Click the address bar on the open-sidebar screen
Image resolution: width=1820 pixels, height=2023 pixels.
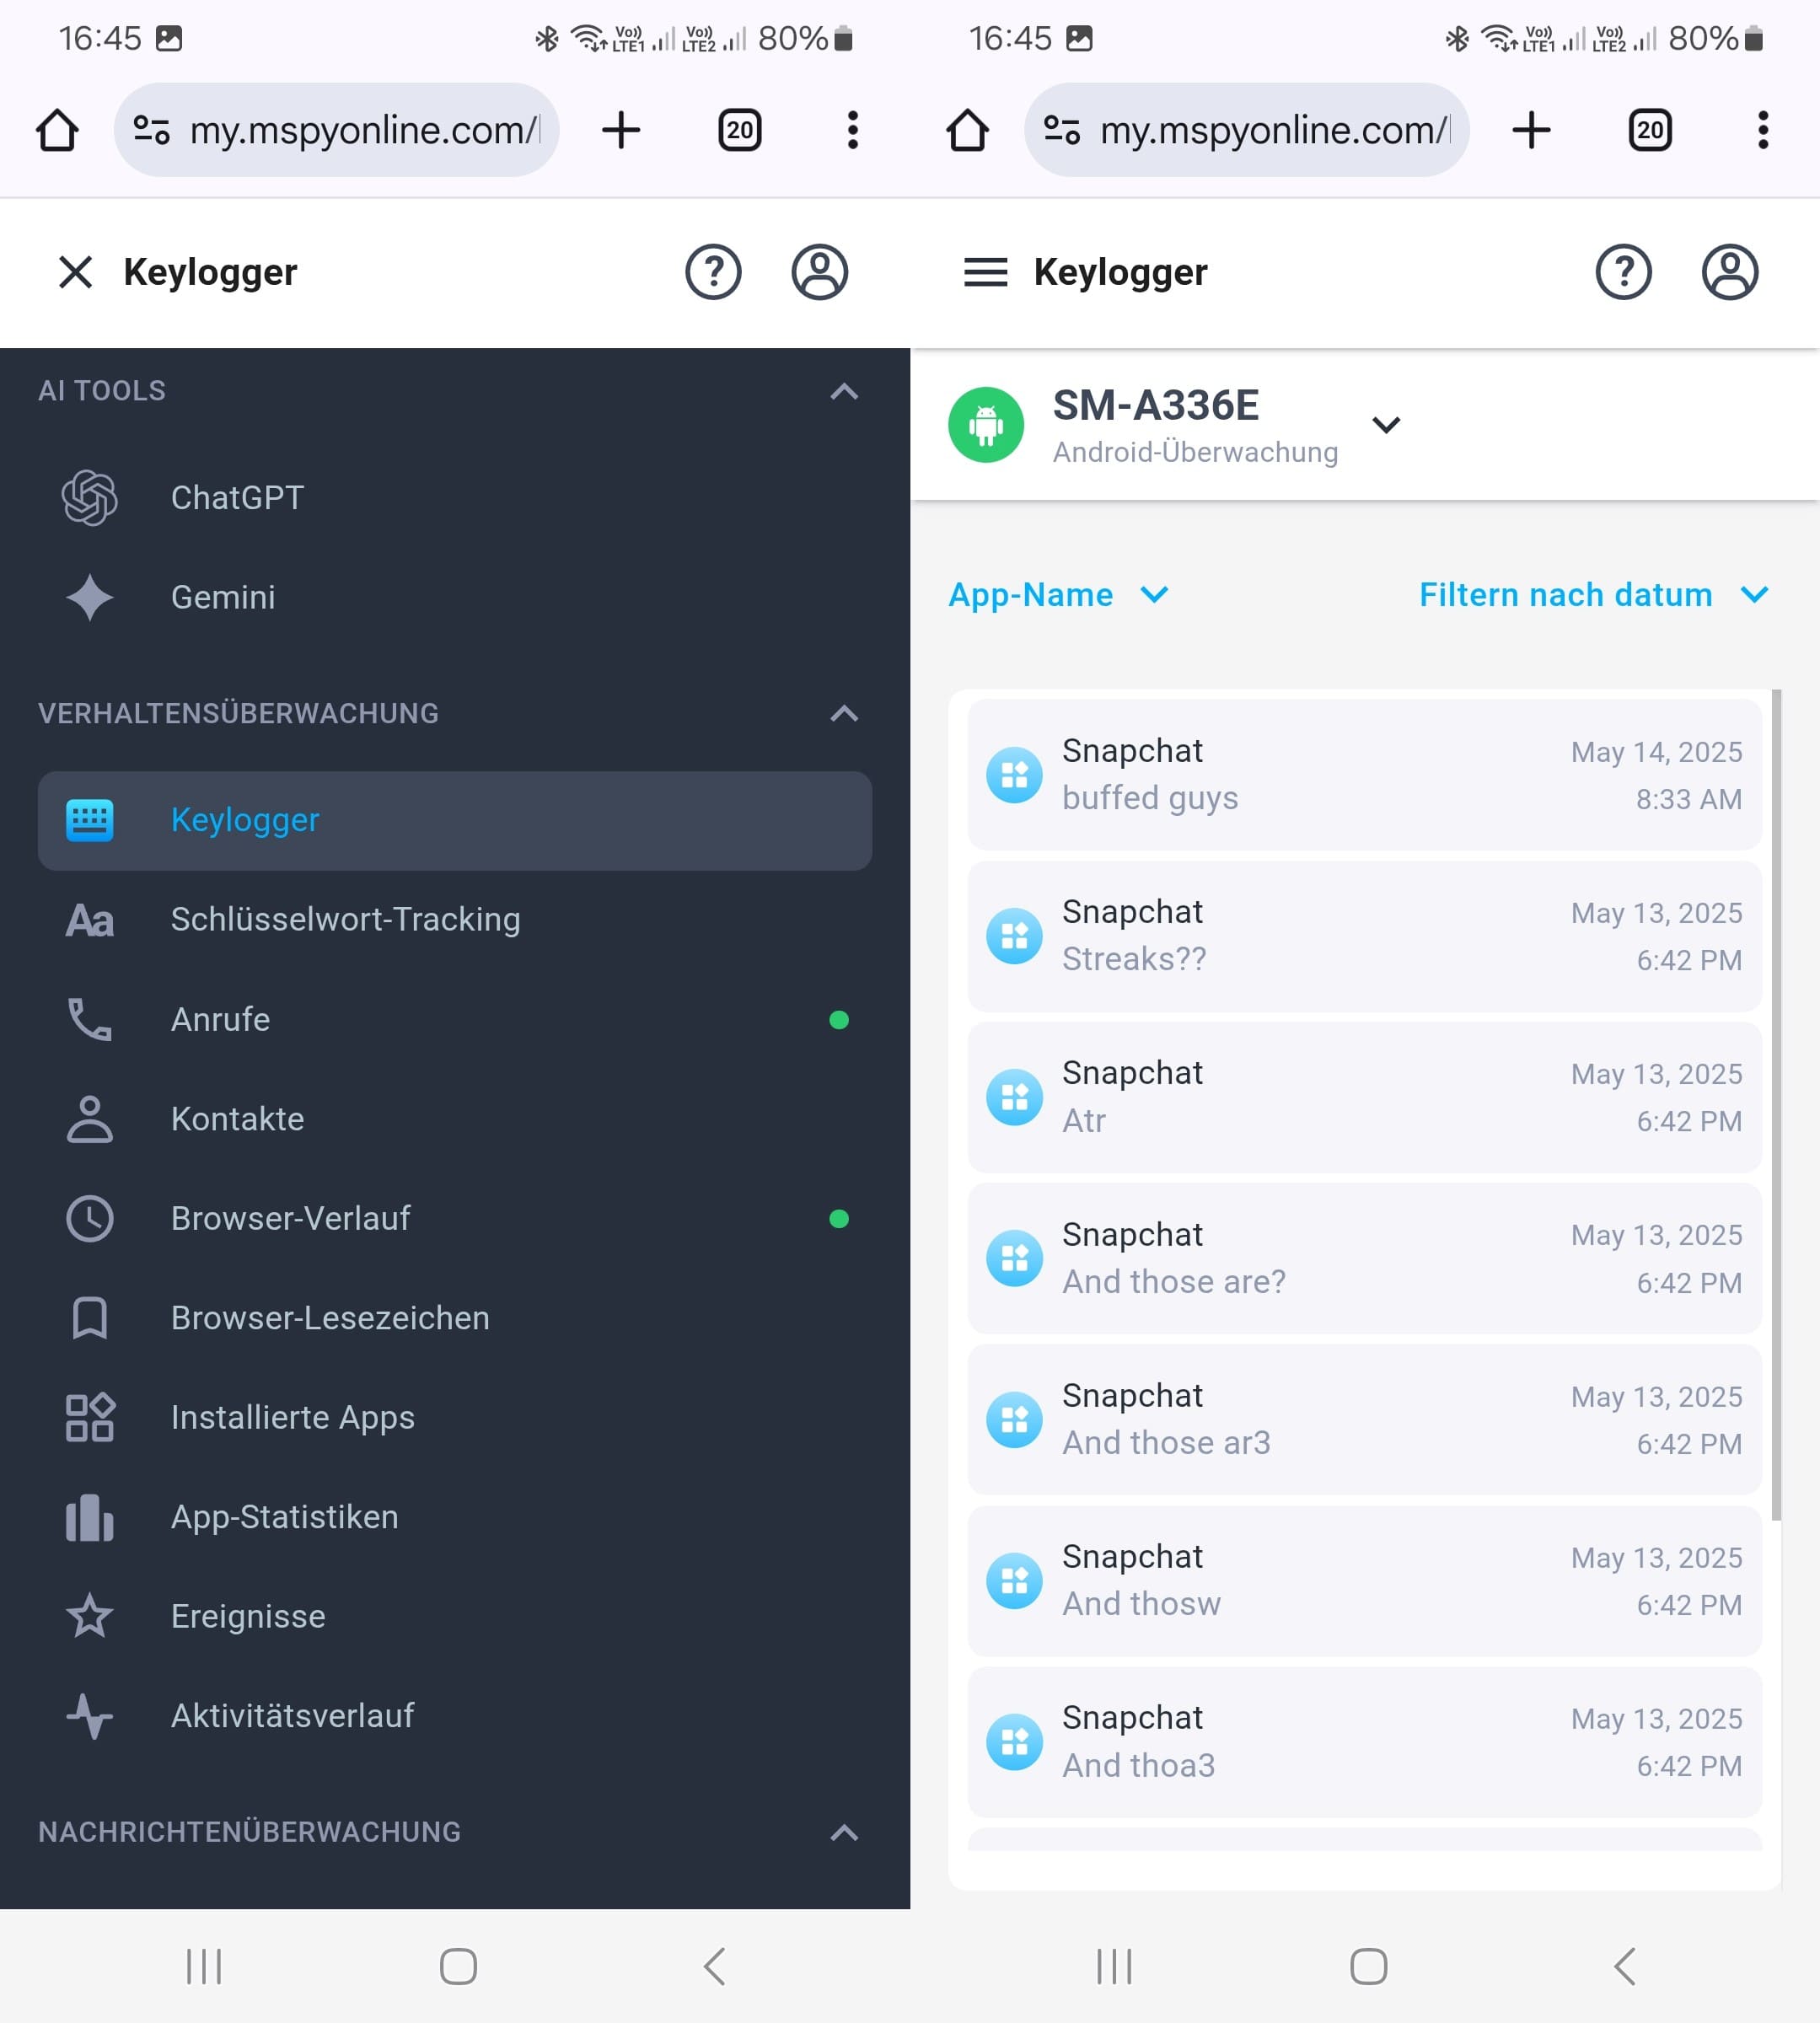[336, 130]
